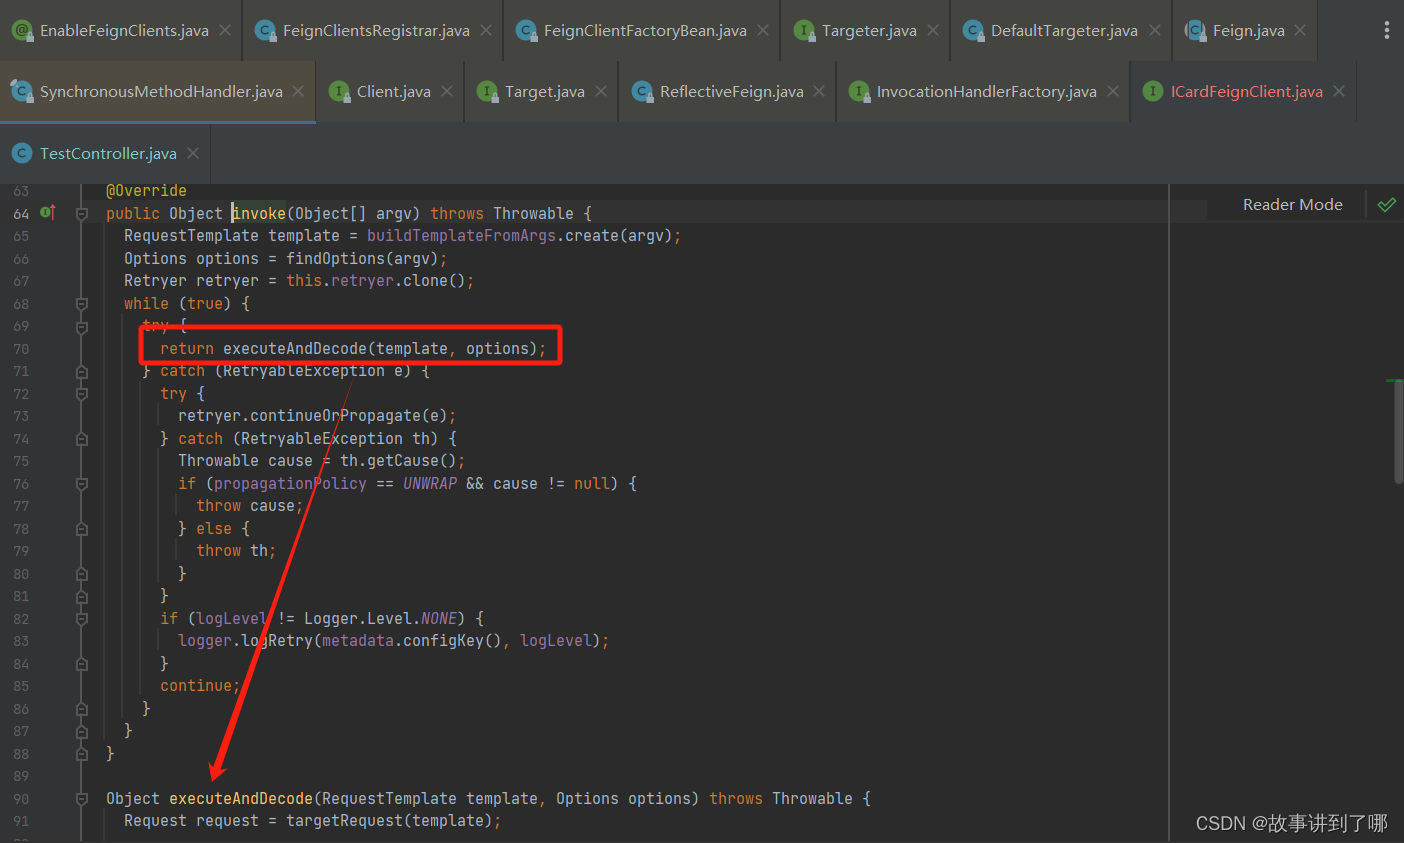Collapse executeAndDecode method at line 90
Viewport: 1404px width, 843px height.
coord(82,799)
